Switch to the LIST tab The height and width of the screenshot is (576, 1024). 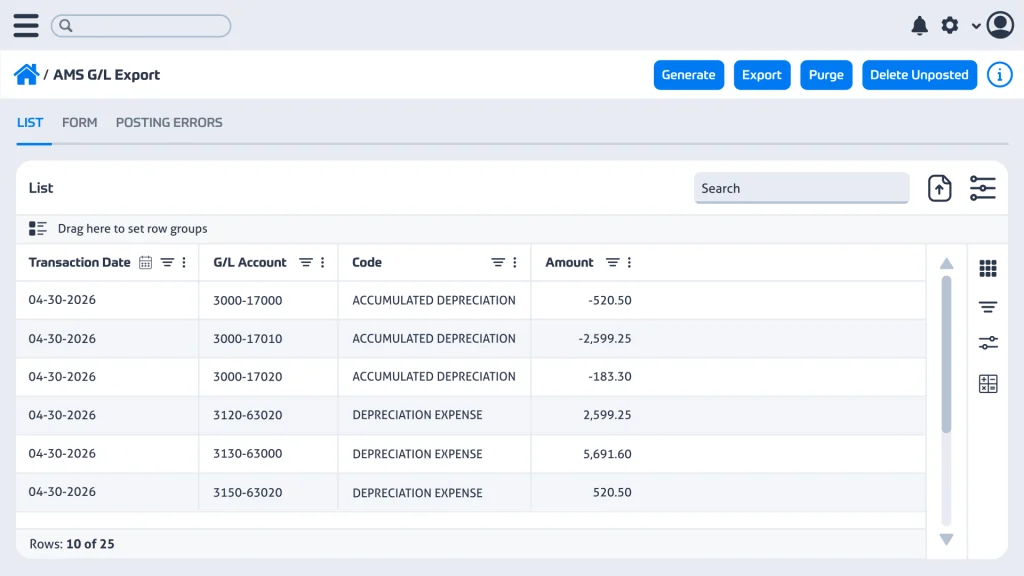pos(30,122)
